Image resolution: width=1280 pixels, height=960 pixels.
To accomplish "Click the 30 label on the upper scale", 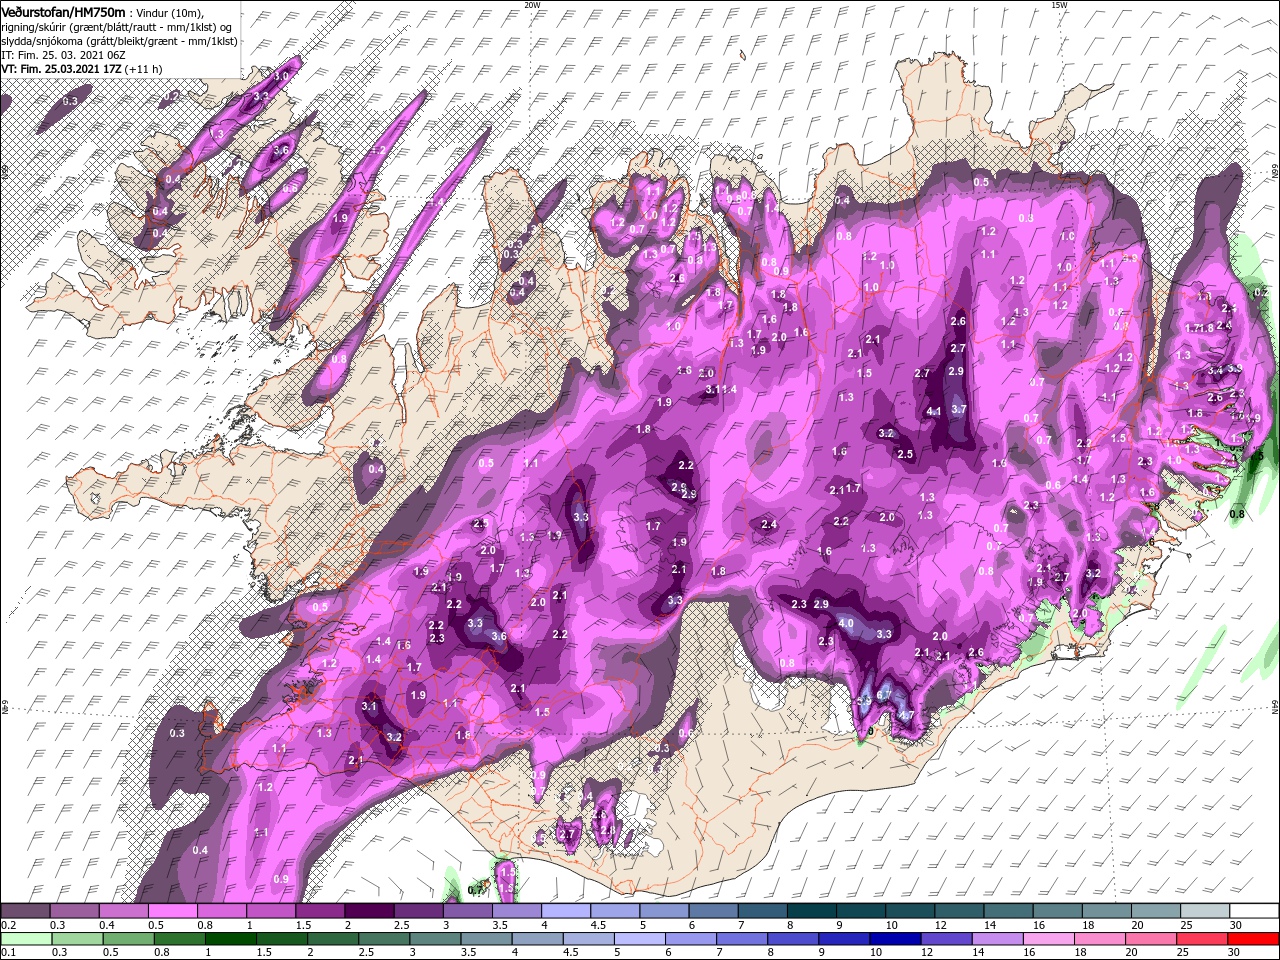I will point(1236,925).
